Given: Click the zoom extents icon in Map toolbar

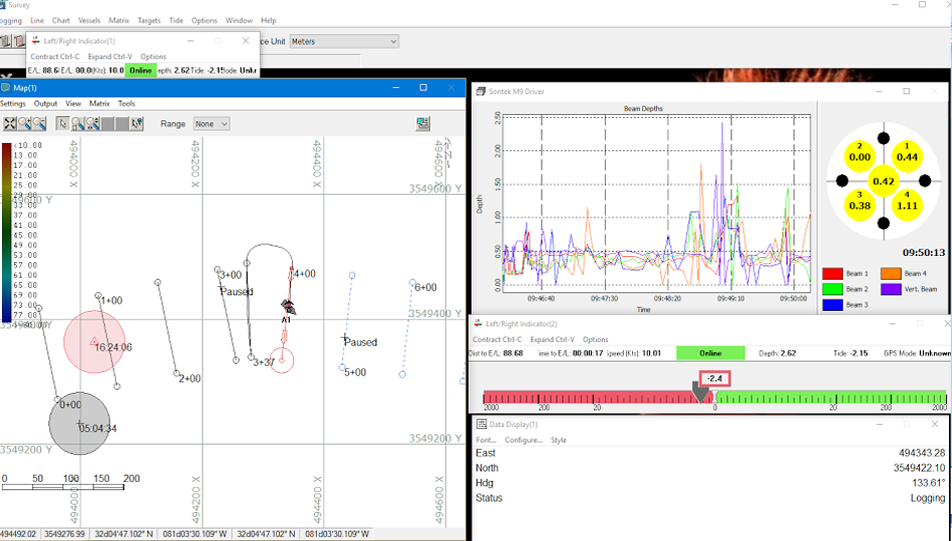Looking at the screenshot, I should click(10, 124).
